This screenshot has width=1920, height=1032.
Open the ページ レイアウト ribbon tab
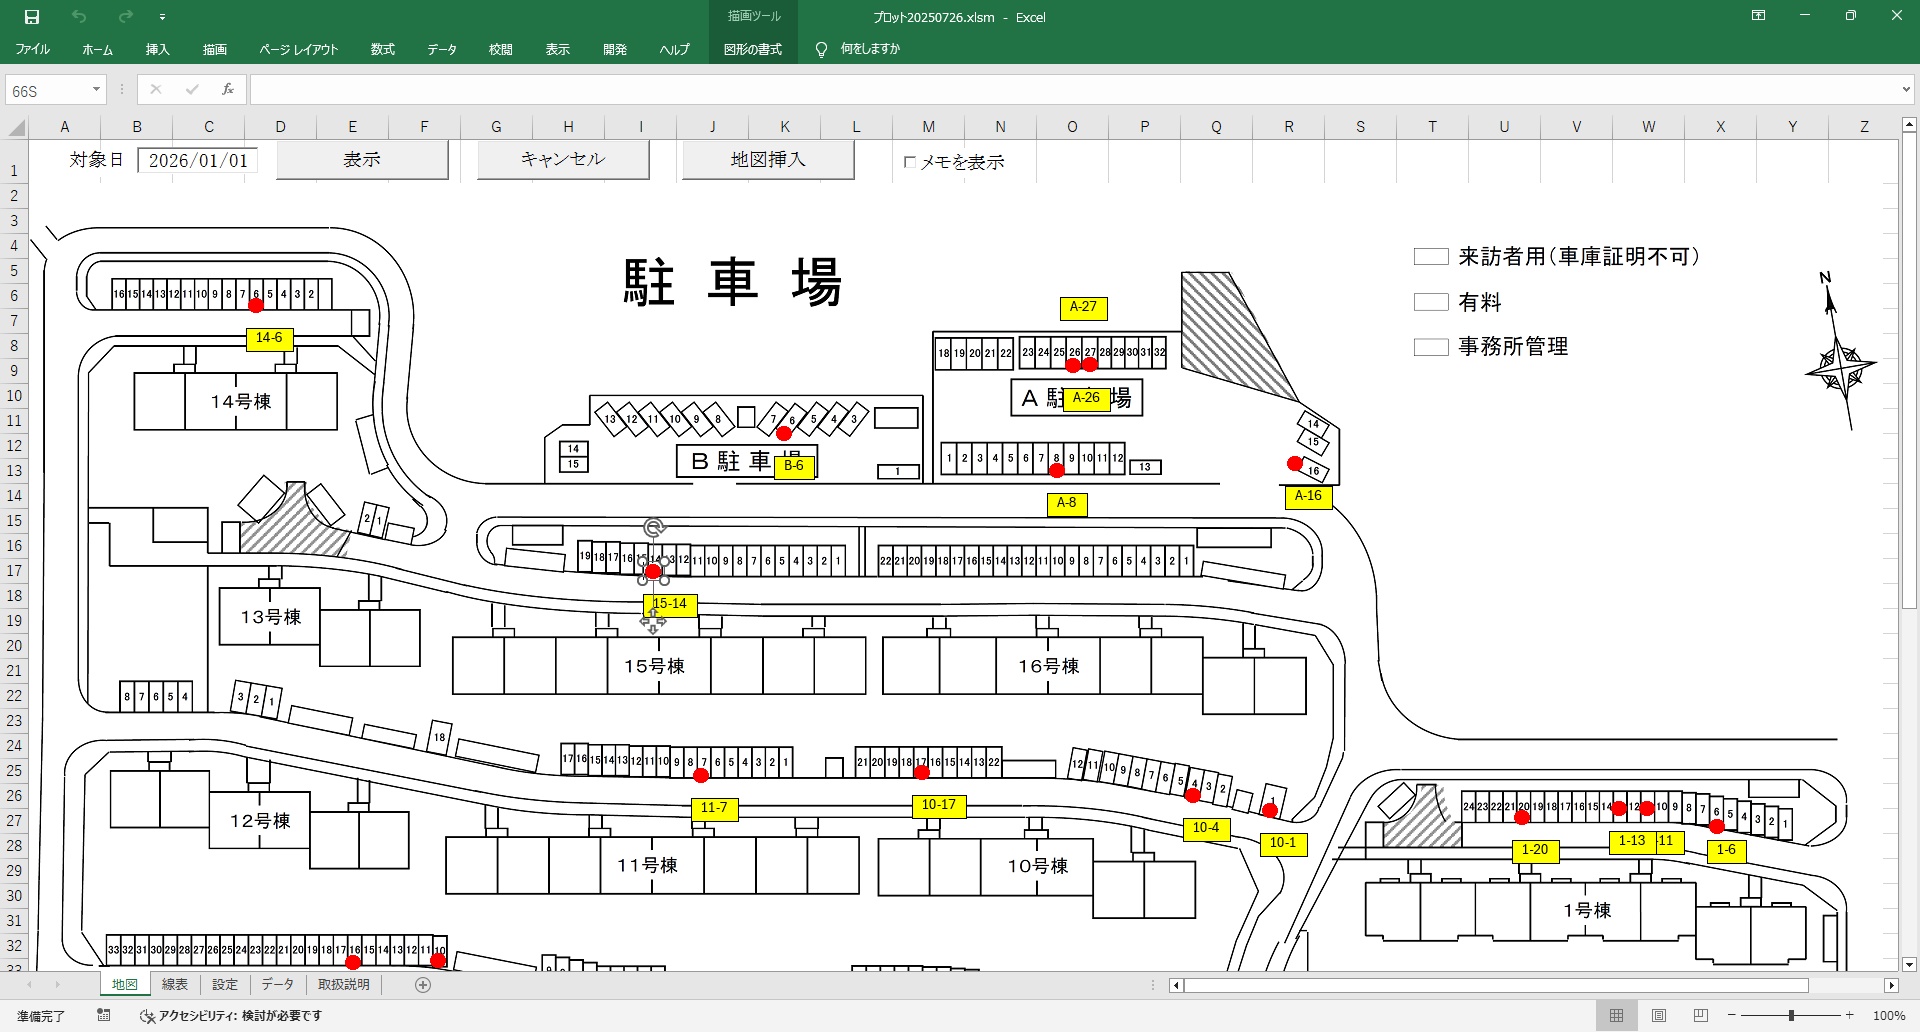click(298, 49)
